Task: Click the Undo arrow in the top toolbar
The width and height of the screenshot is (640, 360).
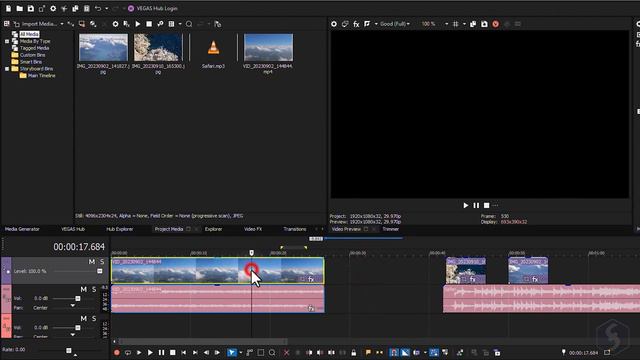Action: (98, 8)
